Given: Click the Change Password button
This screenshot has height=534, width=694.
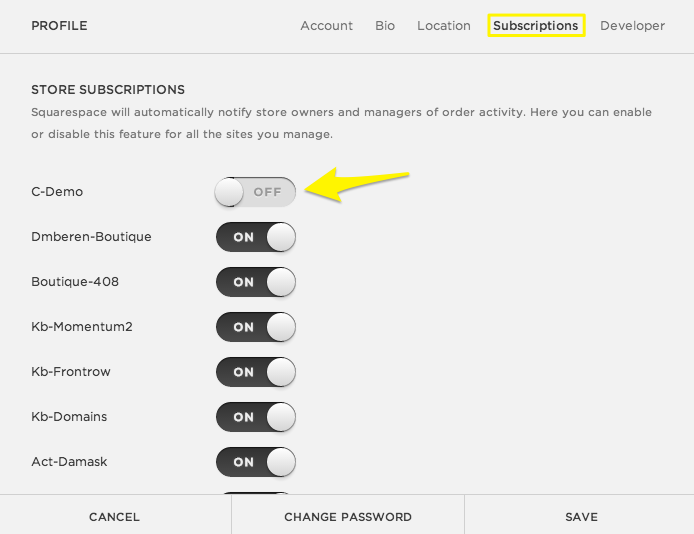Looking at the screenshot, I should click(x=348, y=517).
